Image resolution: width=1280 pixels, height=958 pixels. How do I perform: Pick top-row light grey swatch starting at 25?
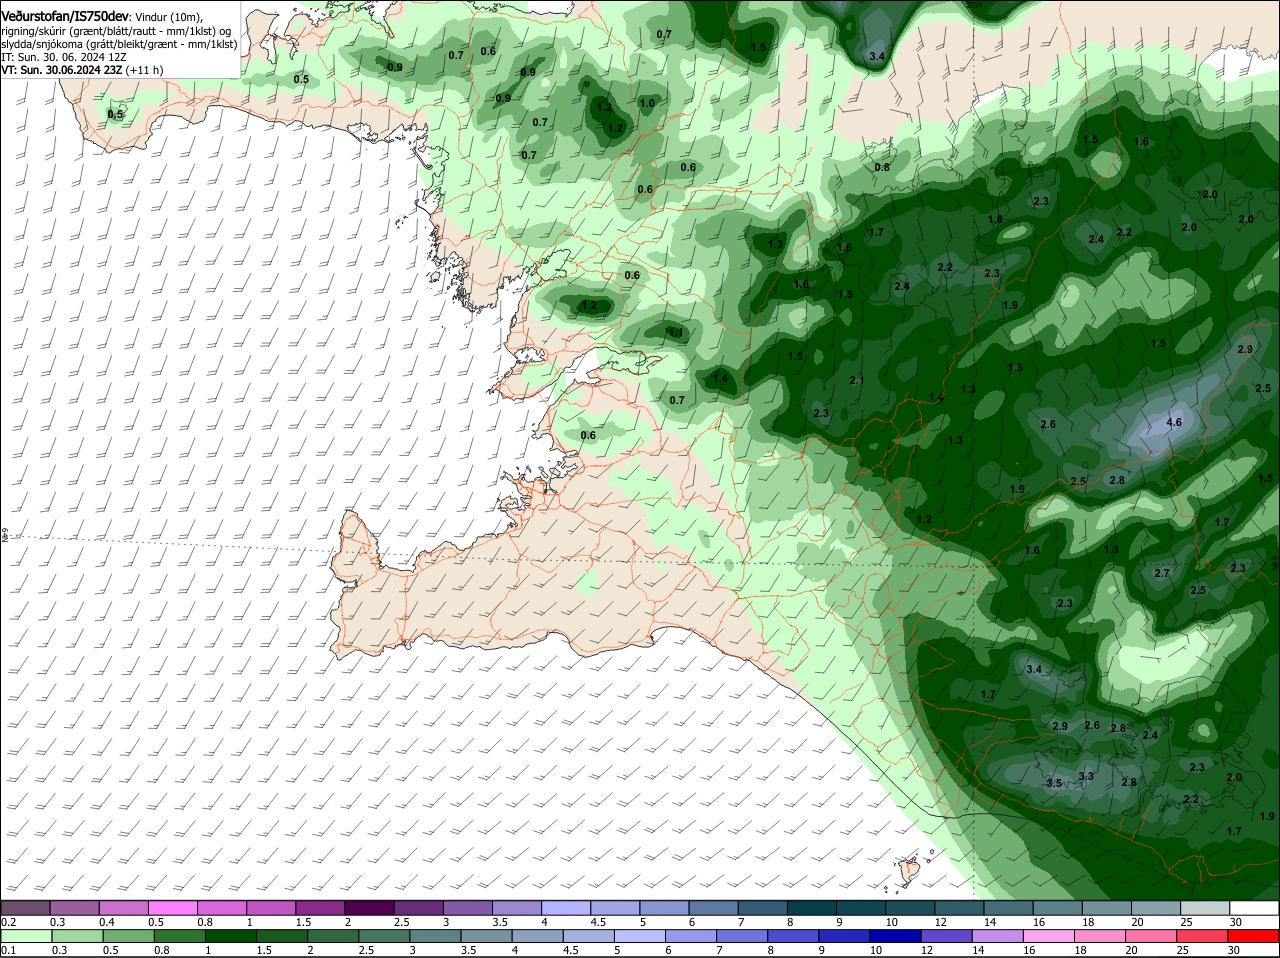coord(1205,908)
